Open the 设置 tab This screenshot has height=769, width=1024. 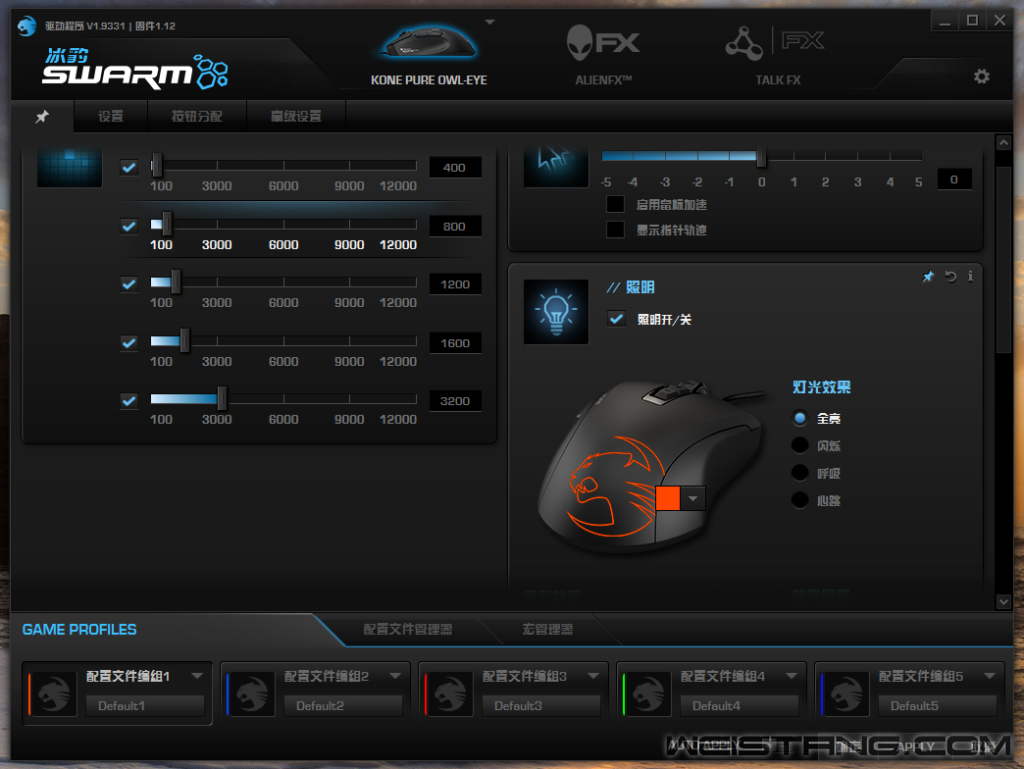(x=111, y=116)
